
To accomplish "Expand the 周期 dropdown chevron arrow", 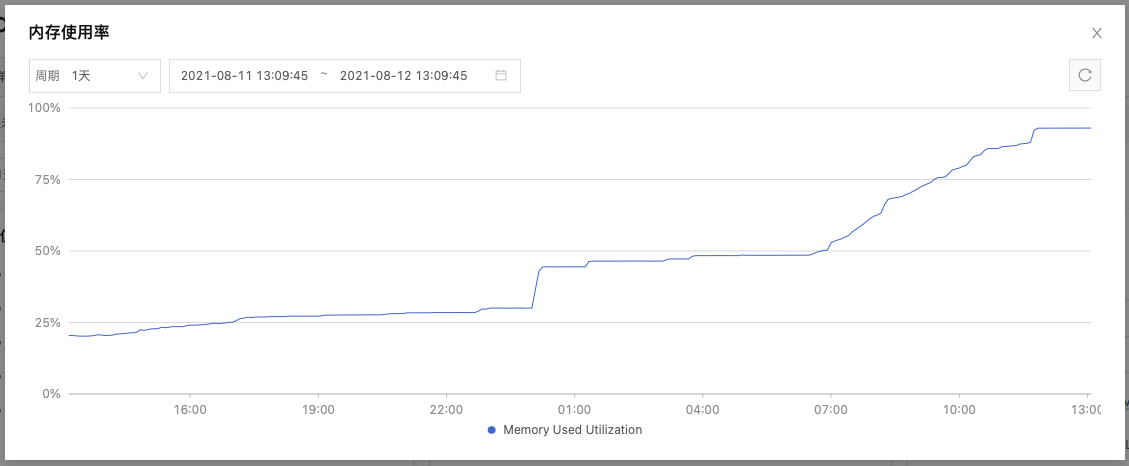I will 143,76.
